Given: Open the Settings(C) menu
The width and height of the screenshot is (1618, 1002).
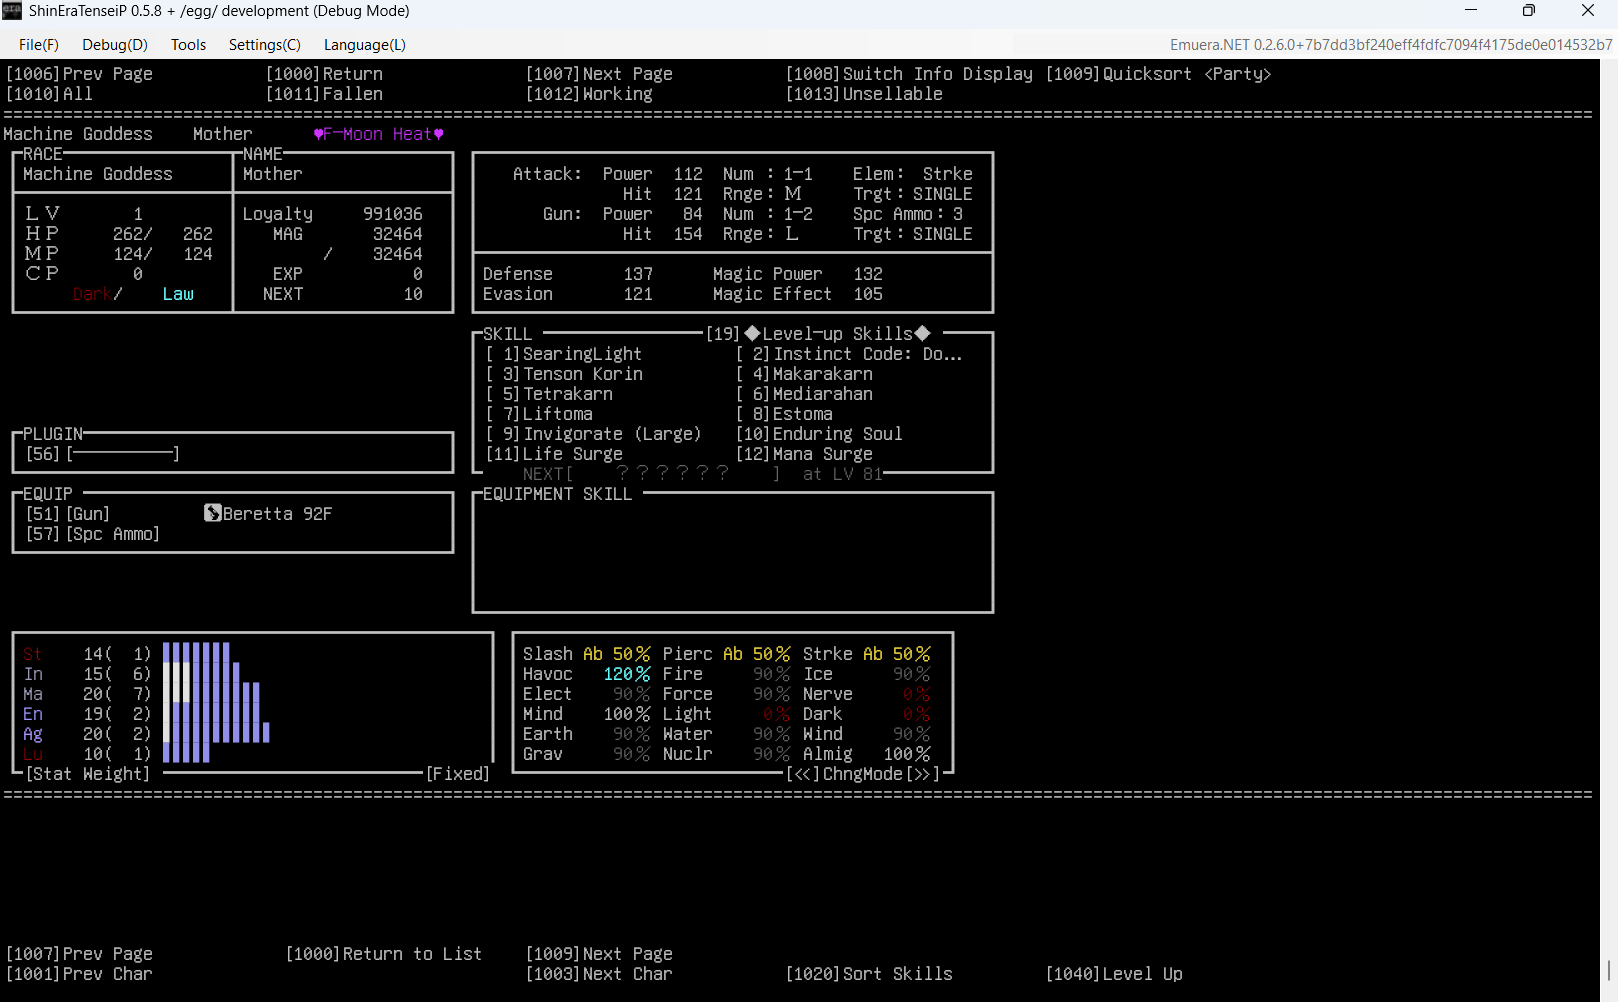Looking at the screenshot, I should tap(265, 45).
